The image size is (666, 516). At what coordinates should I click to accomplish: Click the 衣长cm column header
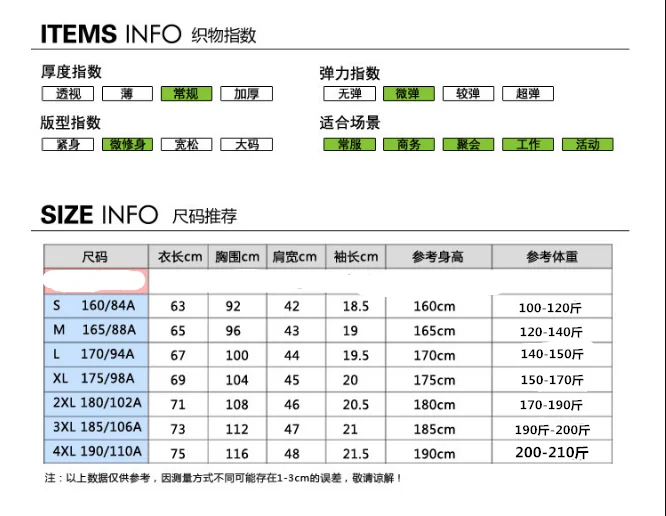[178, 257]
